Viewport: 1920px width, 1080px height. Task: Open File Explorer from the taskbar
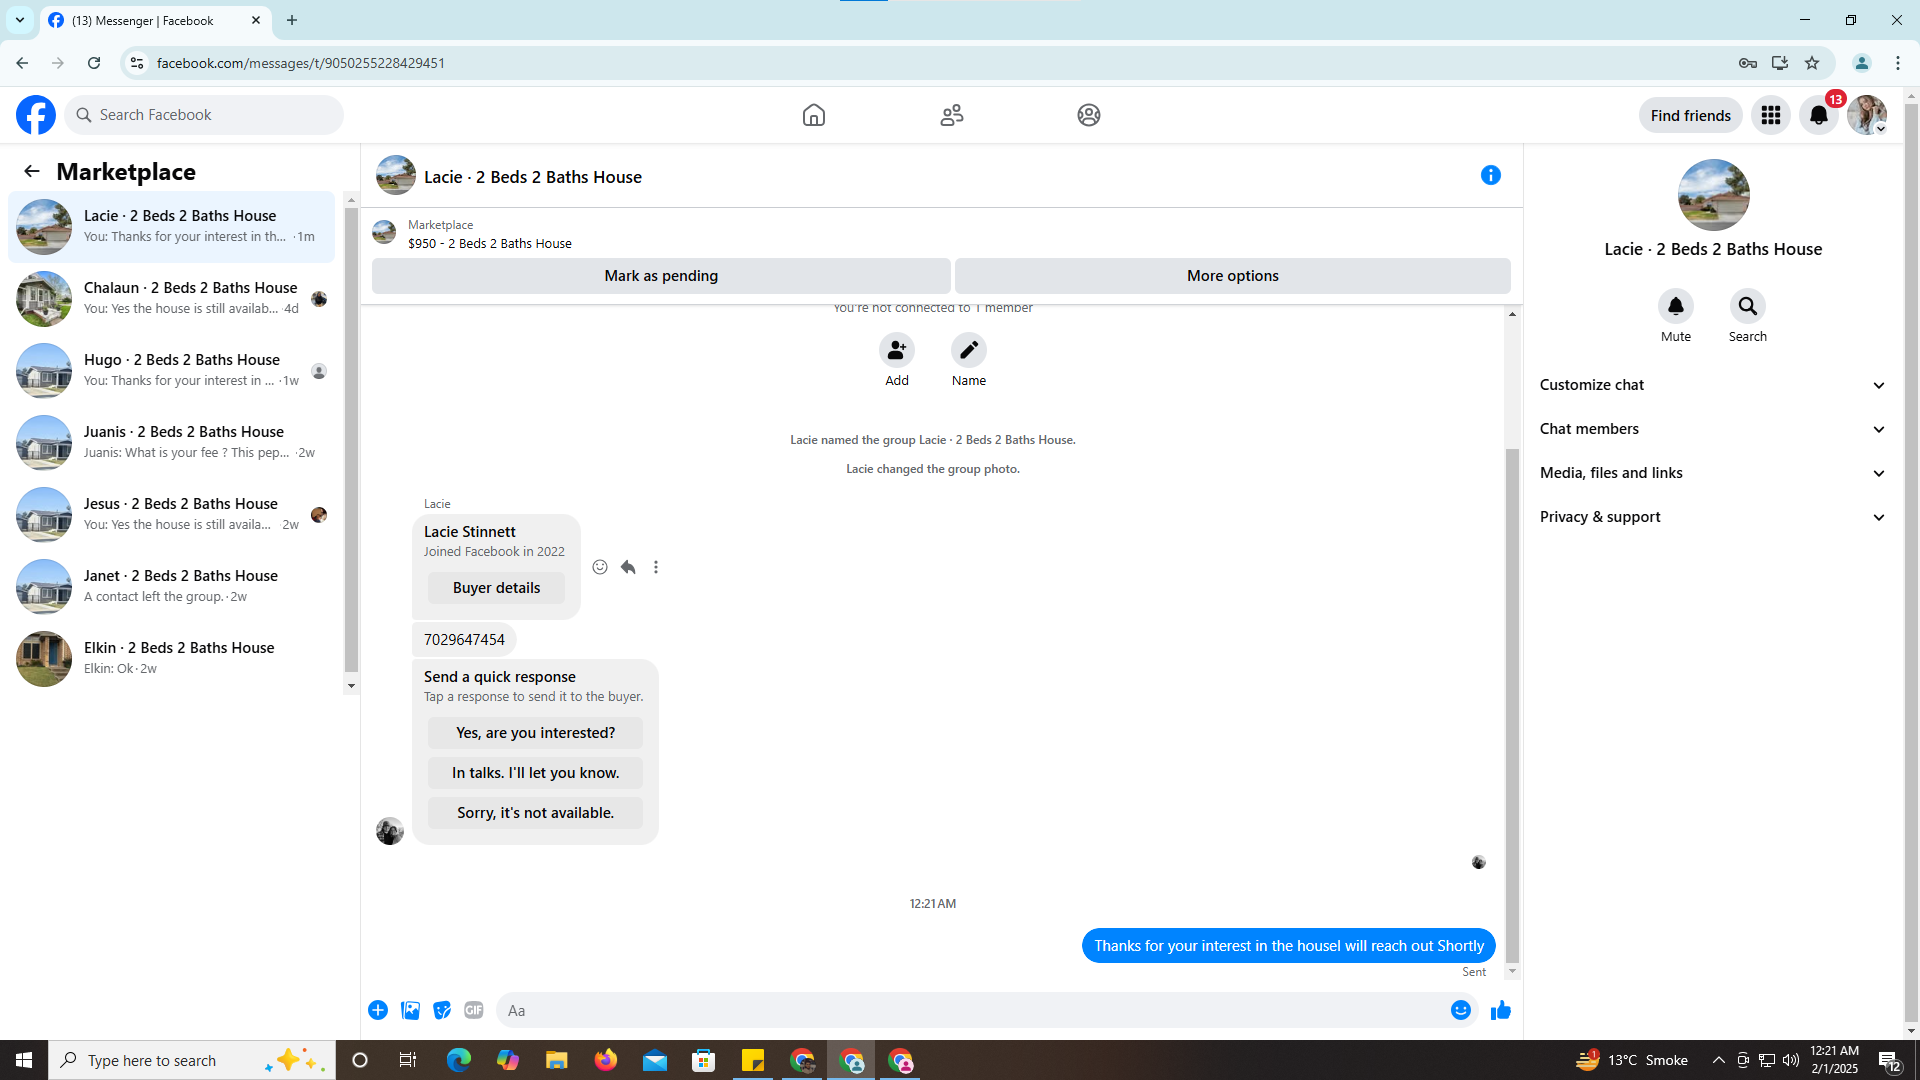click(x=556, y=1060)
